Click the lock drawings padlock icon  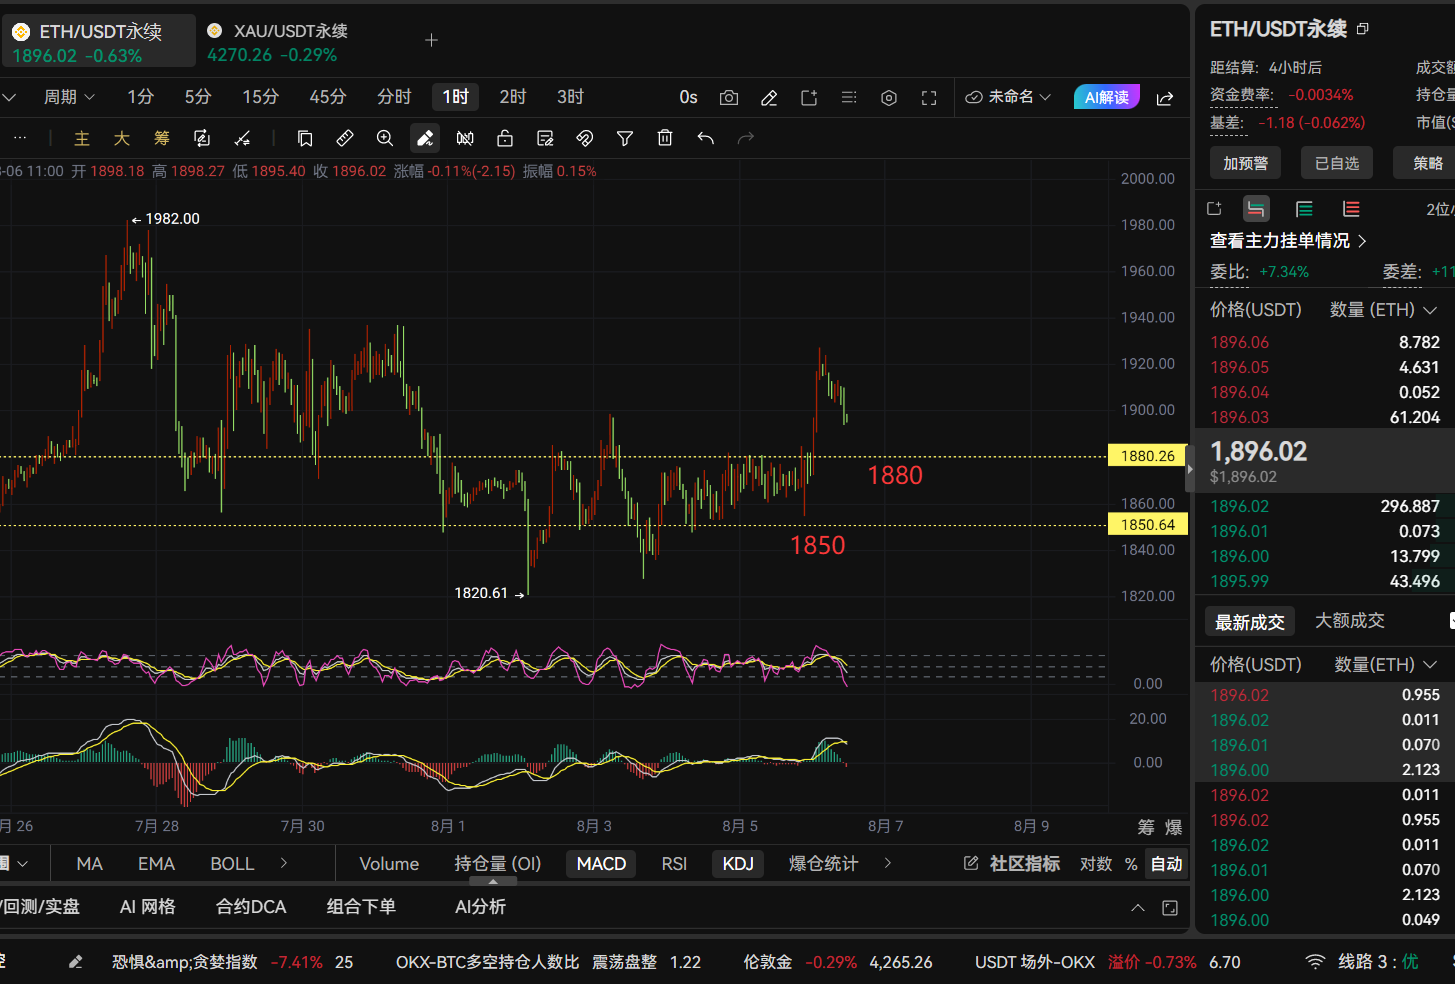505,138
